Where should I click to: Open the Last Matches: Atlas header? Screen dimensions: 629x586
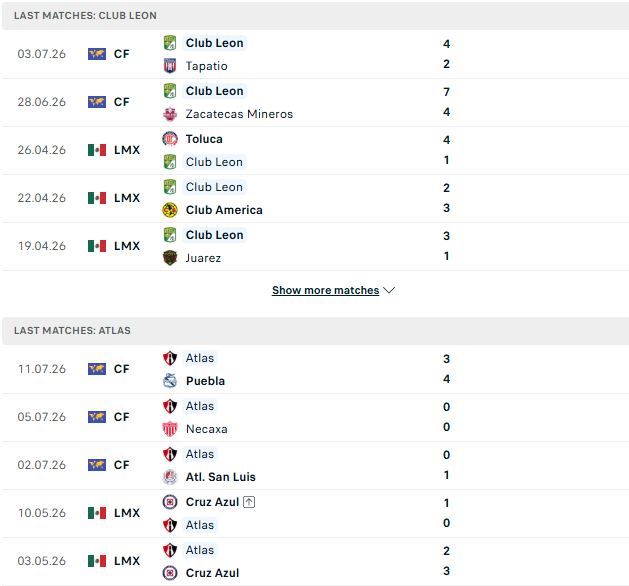click(315, 331)
